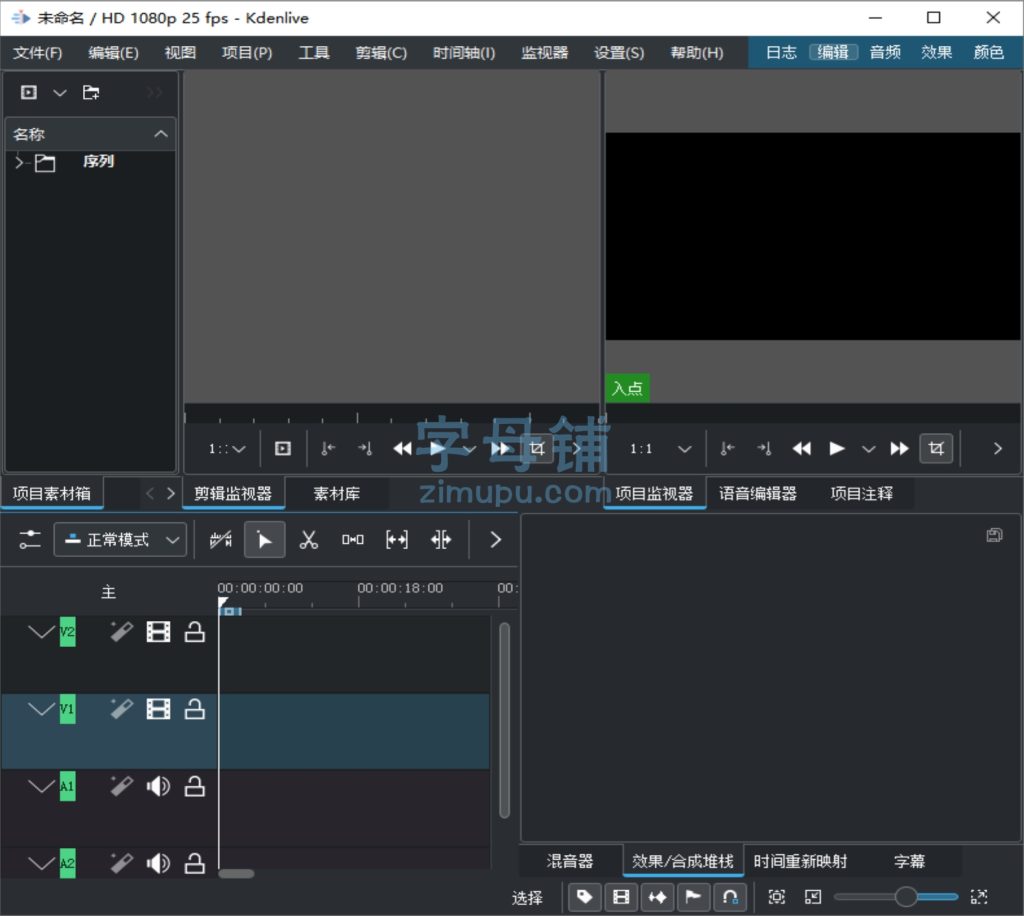Open the 时间轴(I) menu

[x=464, y=53]
